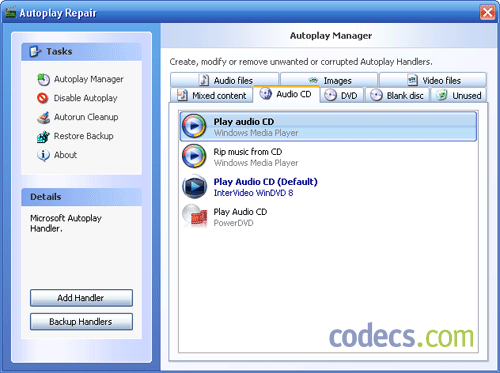This screenshot has width=500, height=373.
Task: Click the InterVideo WinDVD 8 handler icon
Action: (x=194, y=186)
